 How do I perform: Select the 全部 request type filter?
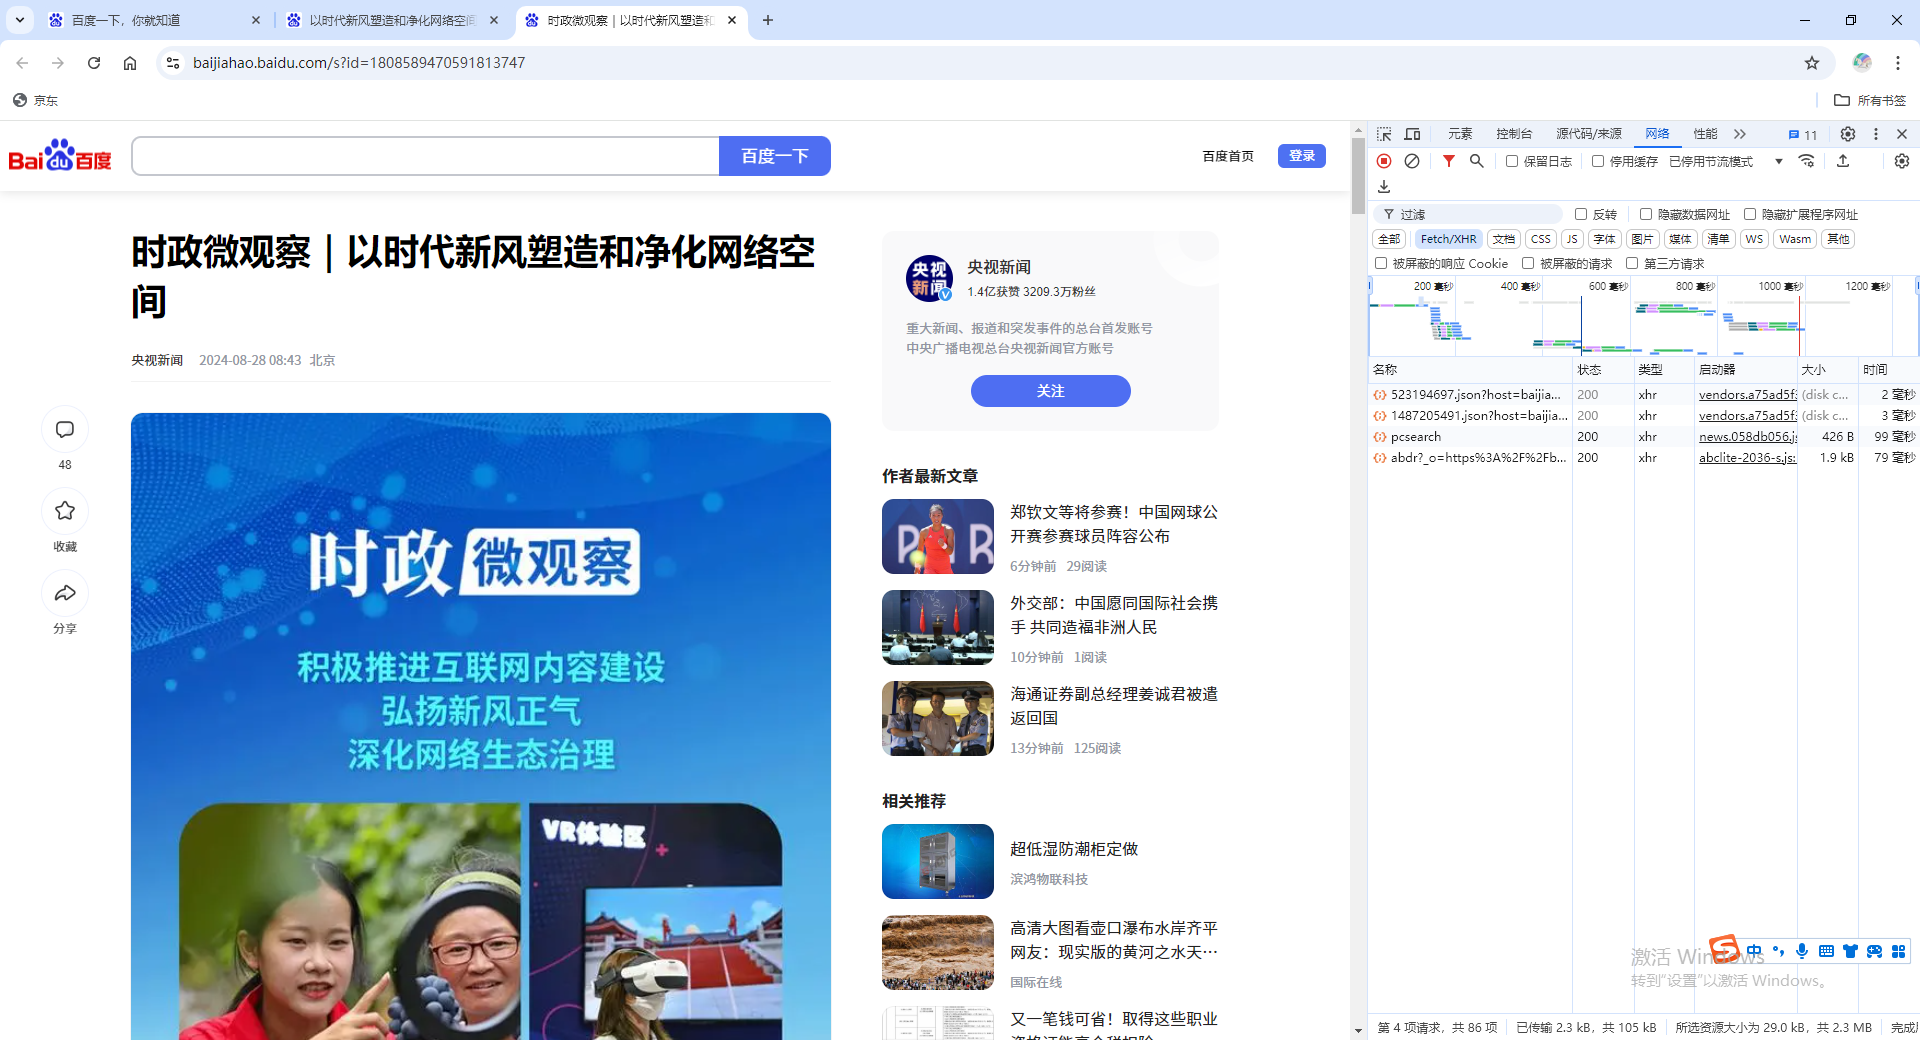(1390, 239)
